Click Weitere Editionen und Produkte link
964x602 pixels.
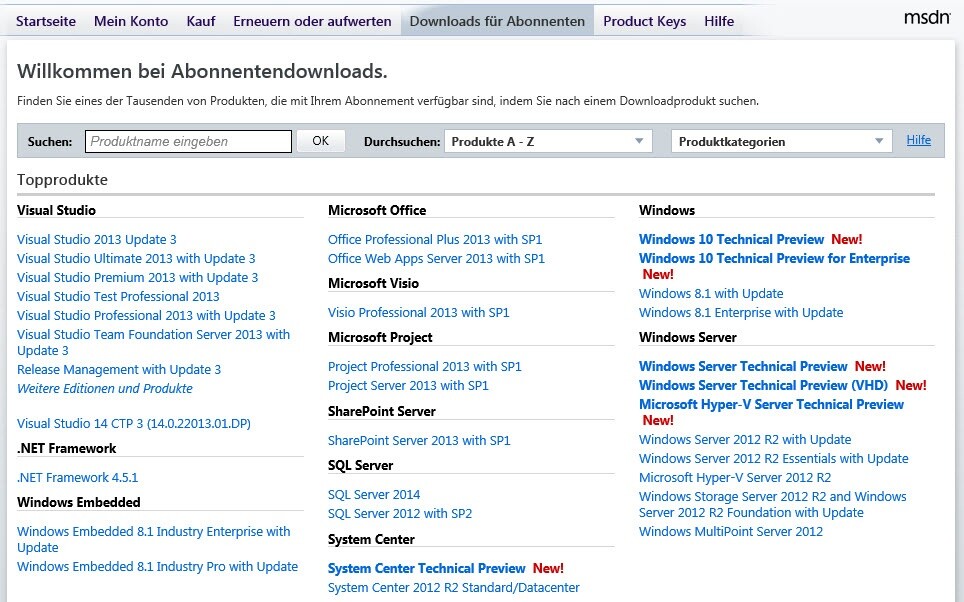coord(105,389)
